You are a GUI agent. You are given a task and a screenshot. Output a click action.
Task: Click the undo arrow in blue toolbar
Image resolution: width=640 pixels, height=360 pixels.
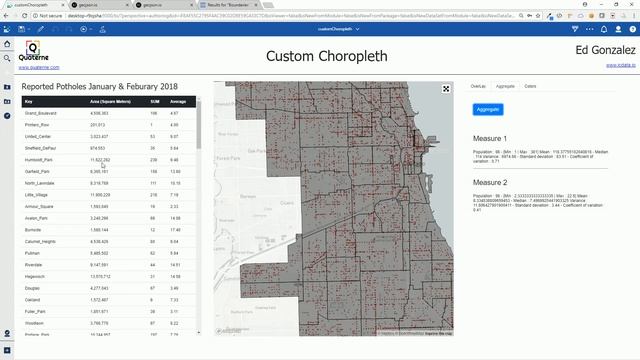[55, 29]
